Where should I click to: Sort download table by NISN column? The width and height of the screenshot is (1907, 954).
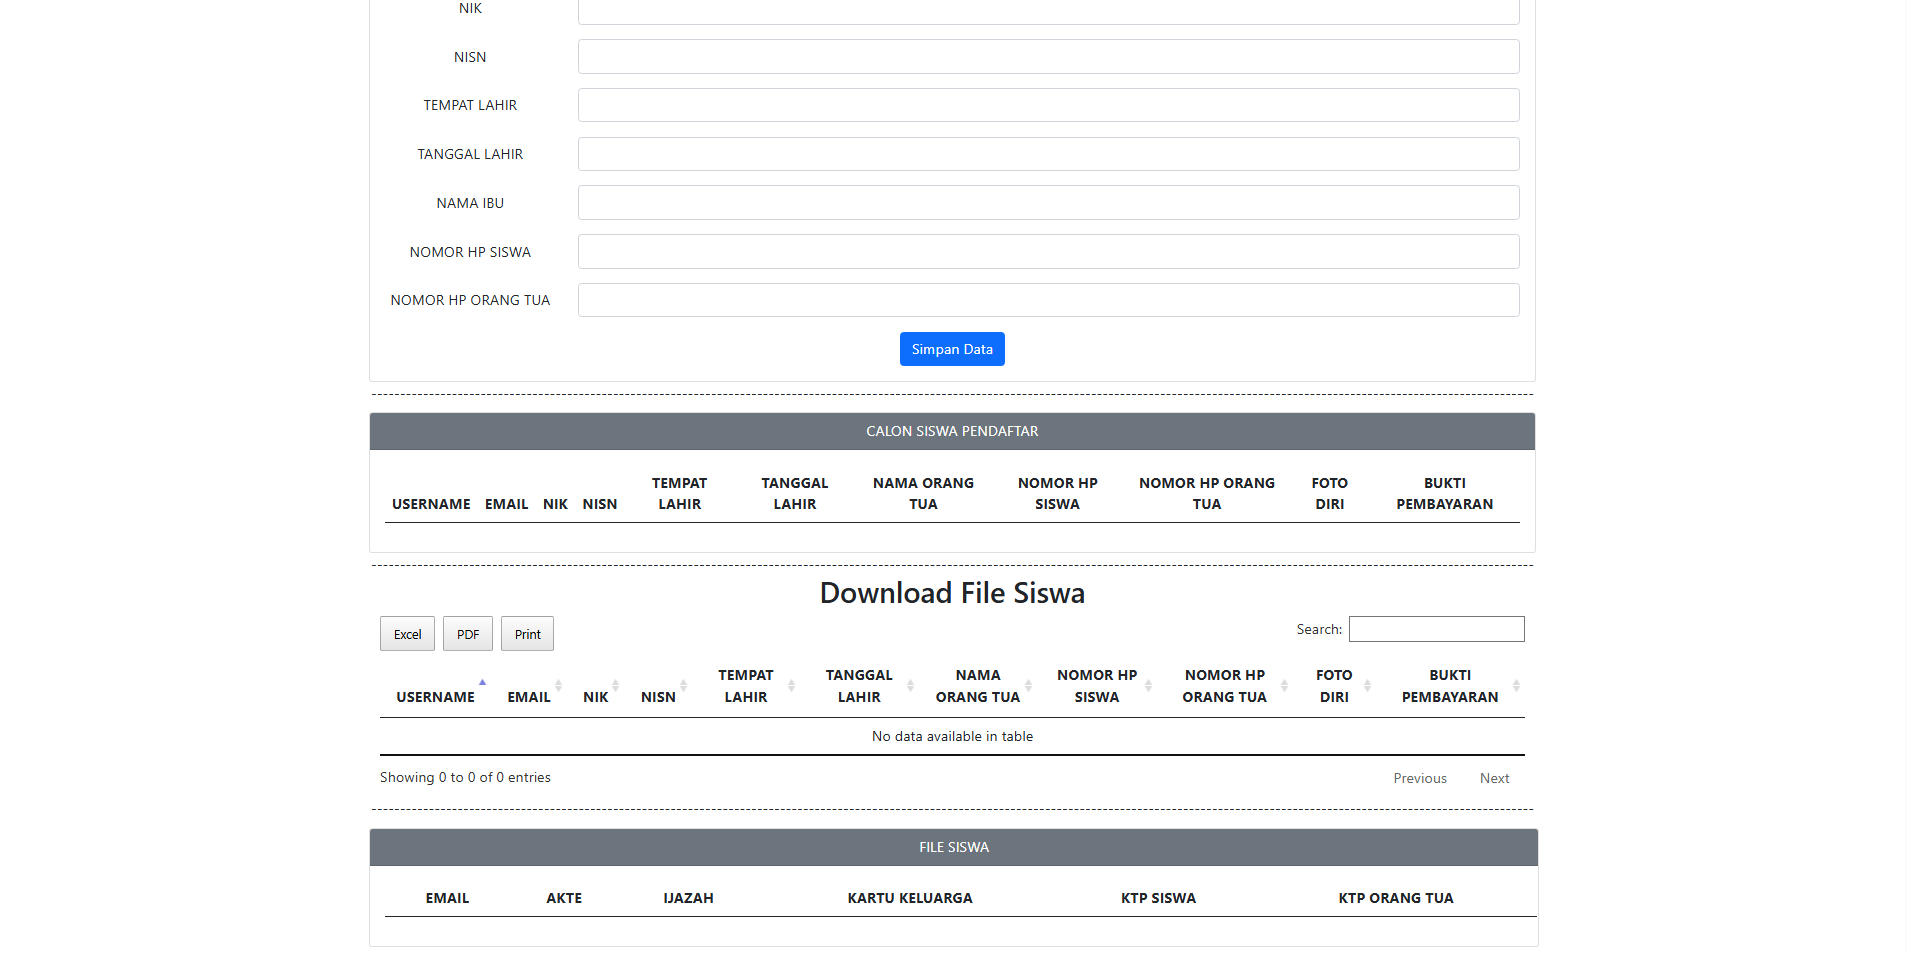click(x=658, y=697)
